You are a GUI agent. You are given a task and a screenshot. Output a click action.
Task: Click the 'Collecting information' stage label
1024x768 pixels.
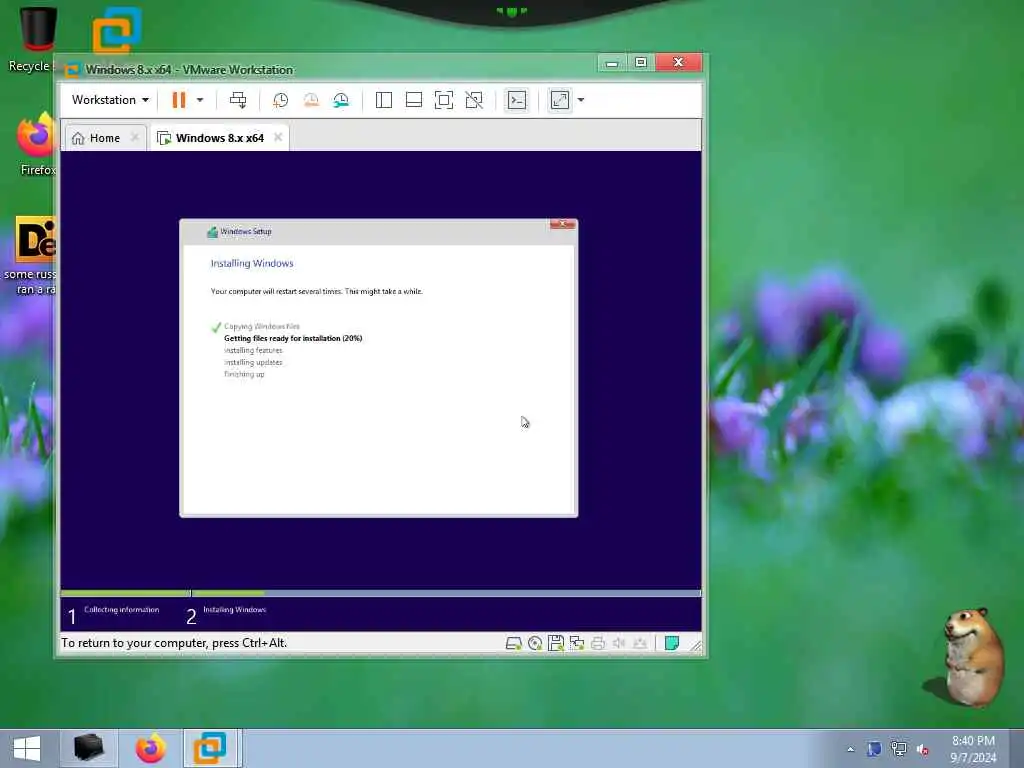[121, 610]
